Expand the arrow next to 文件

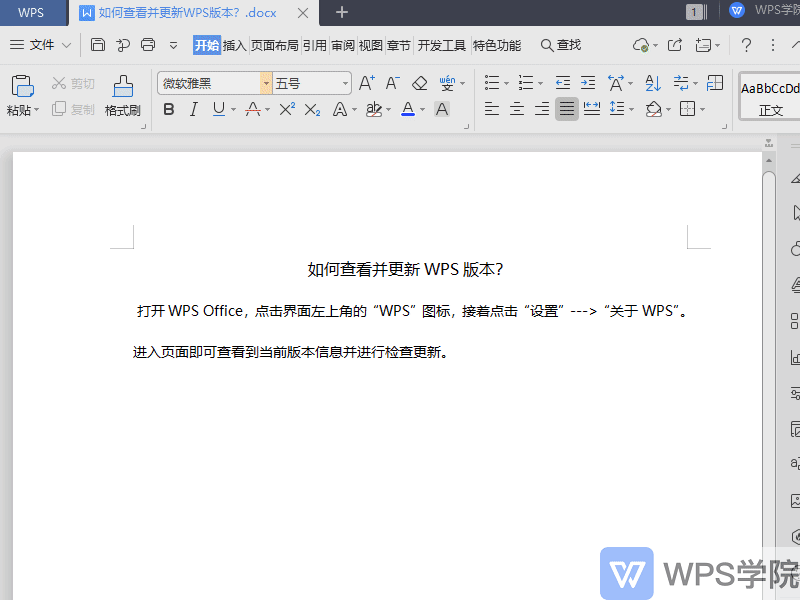pos(66,45)
